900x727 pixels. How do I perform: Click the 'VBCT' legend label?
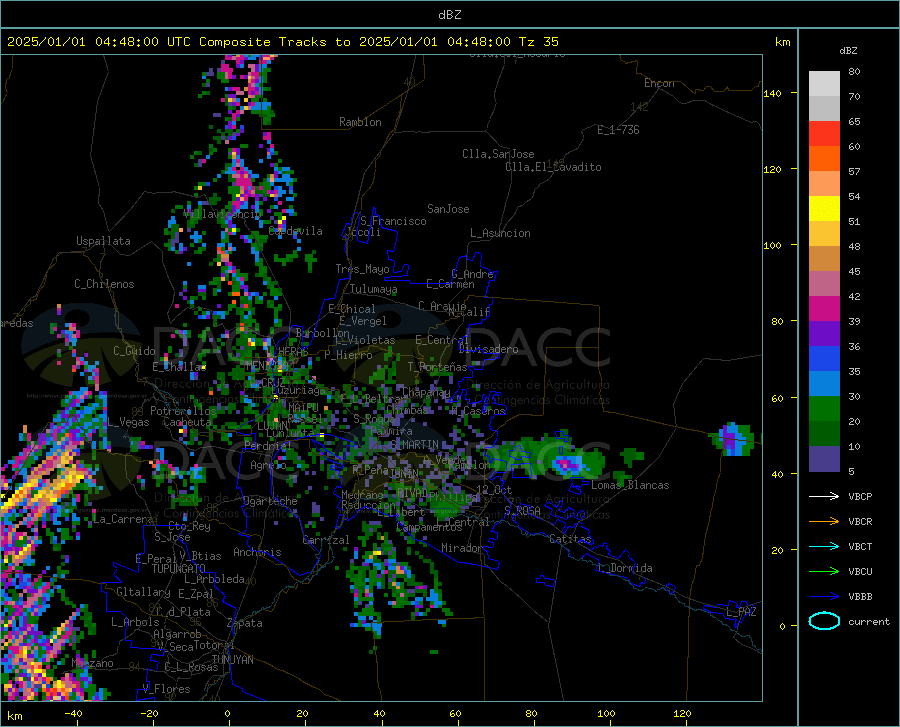(860, 546)
